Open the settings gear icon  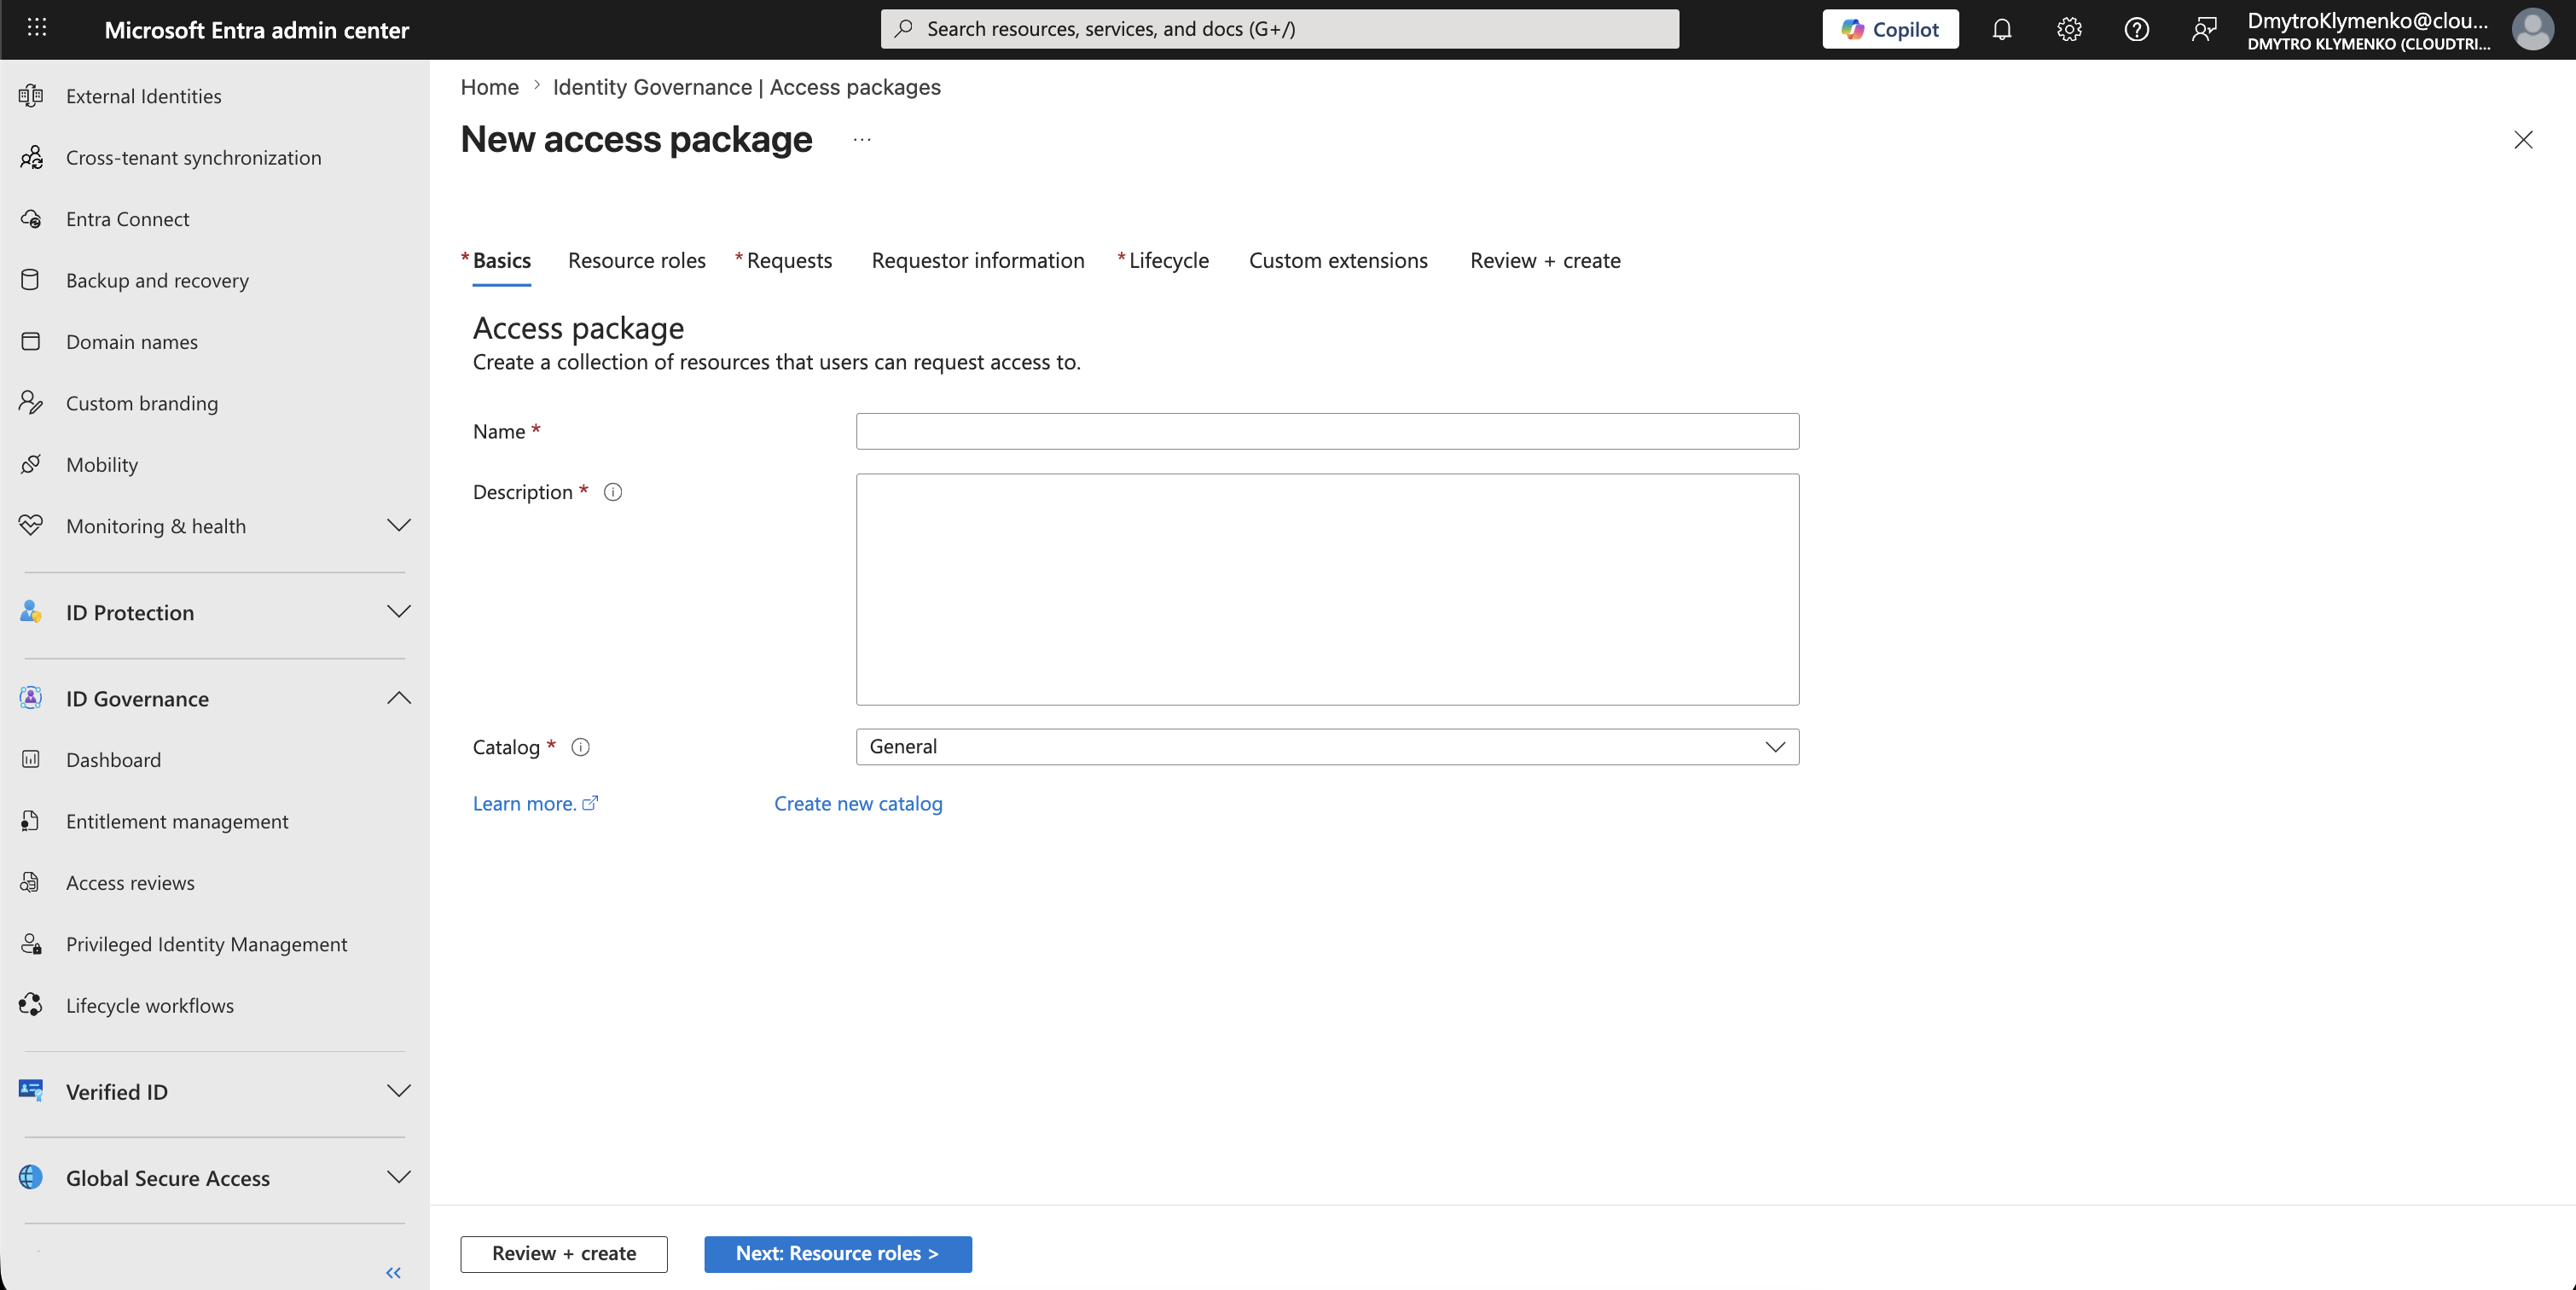(x=2069, y=29)
